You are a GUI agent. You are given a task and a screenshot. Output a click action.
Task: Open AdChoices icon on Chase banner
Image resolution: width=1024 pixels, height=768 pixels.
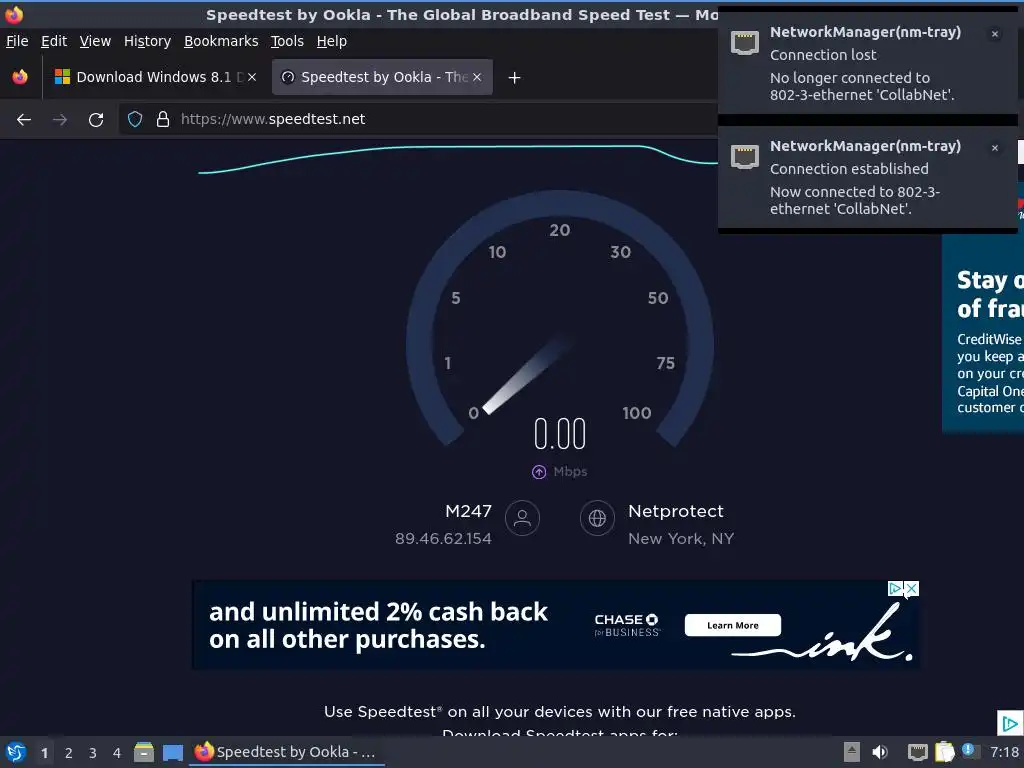tap(896, 588)
